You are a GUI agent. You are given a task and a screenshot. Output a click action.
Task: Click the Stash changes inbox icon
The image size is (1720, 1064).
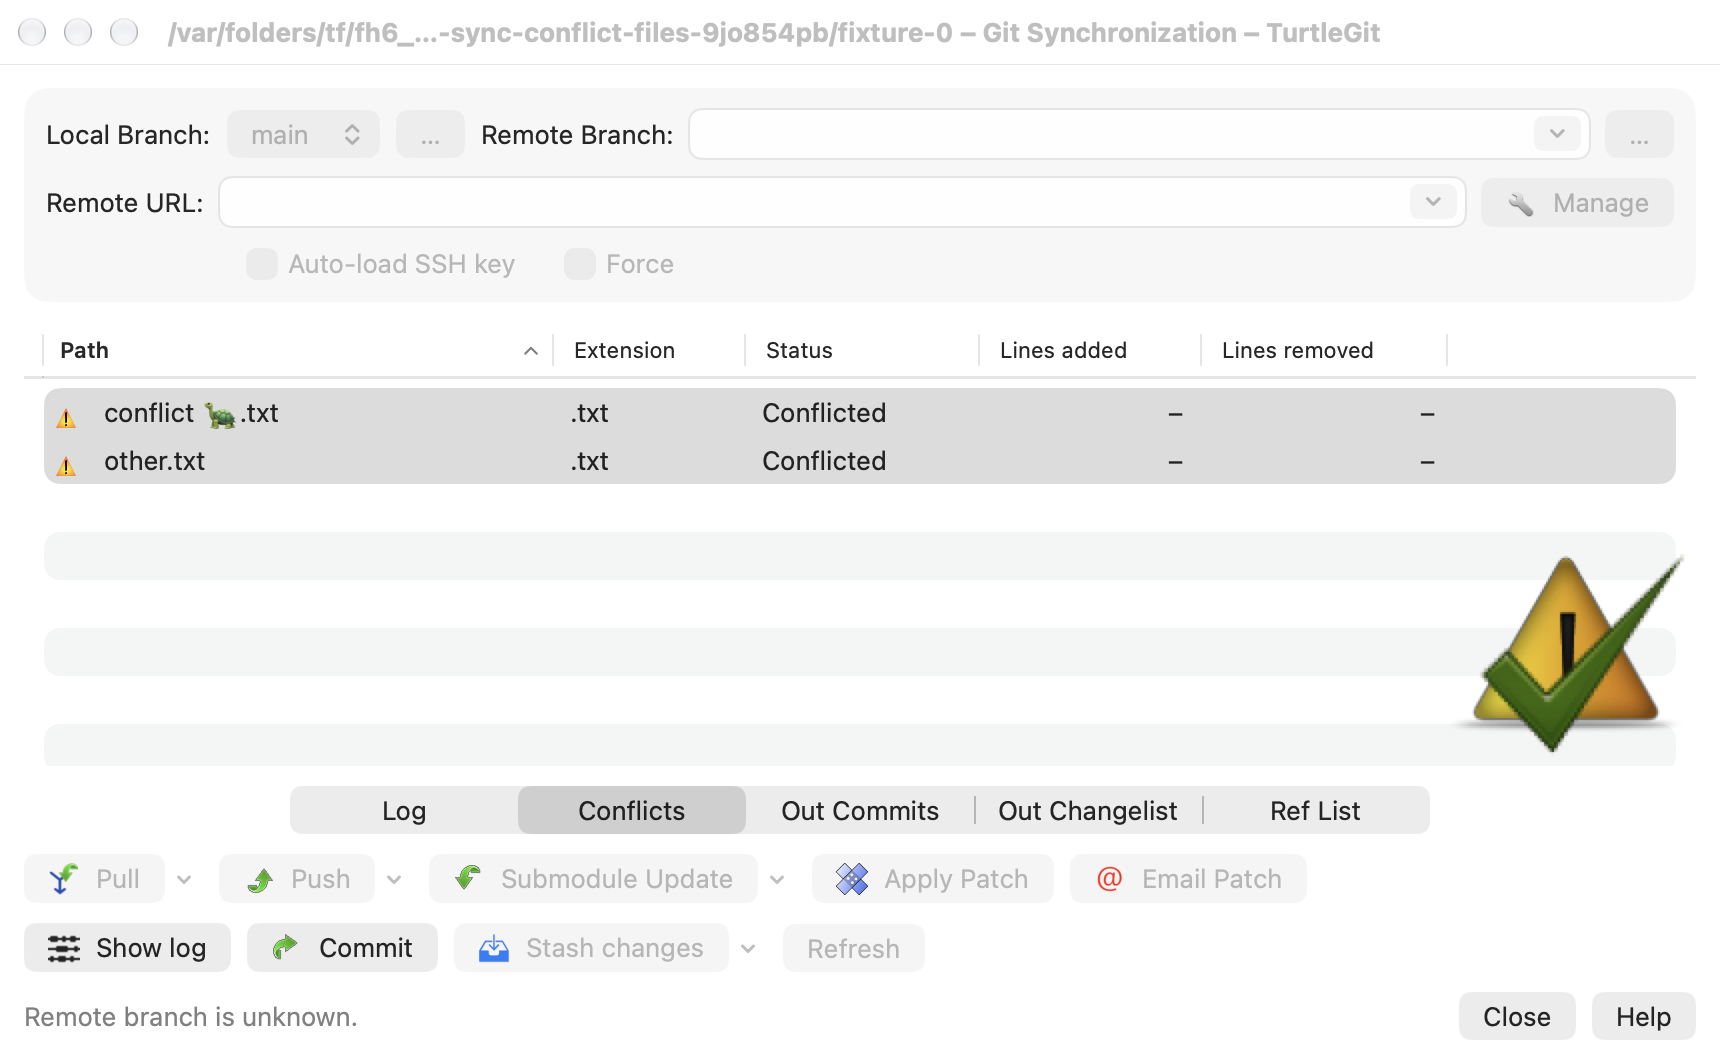(494, 948)
